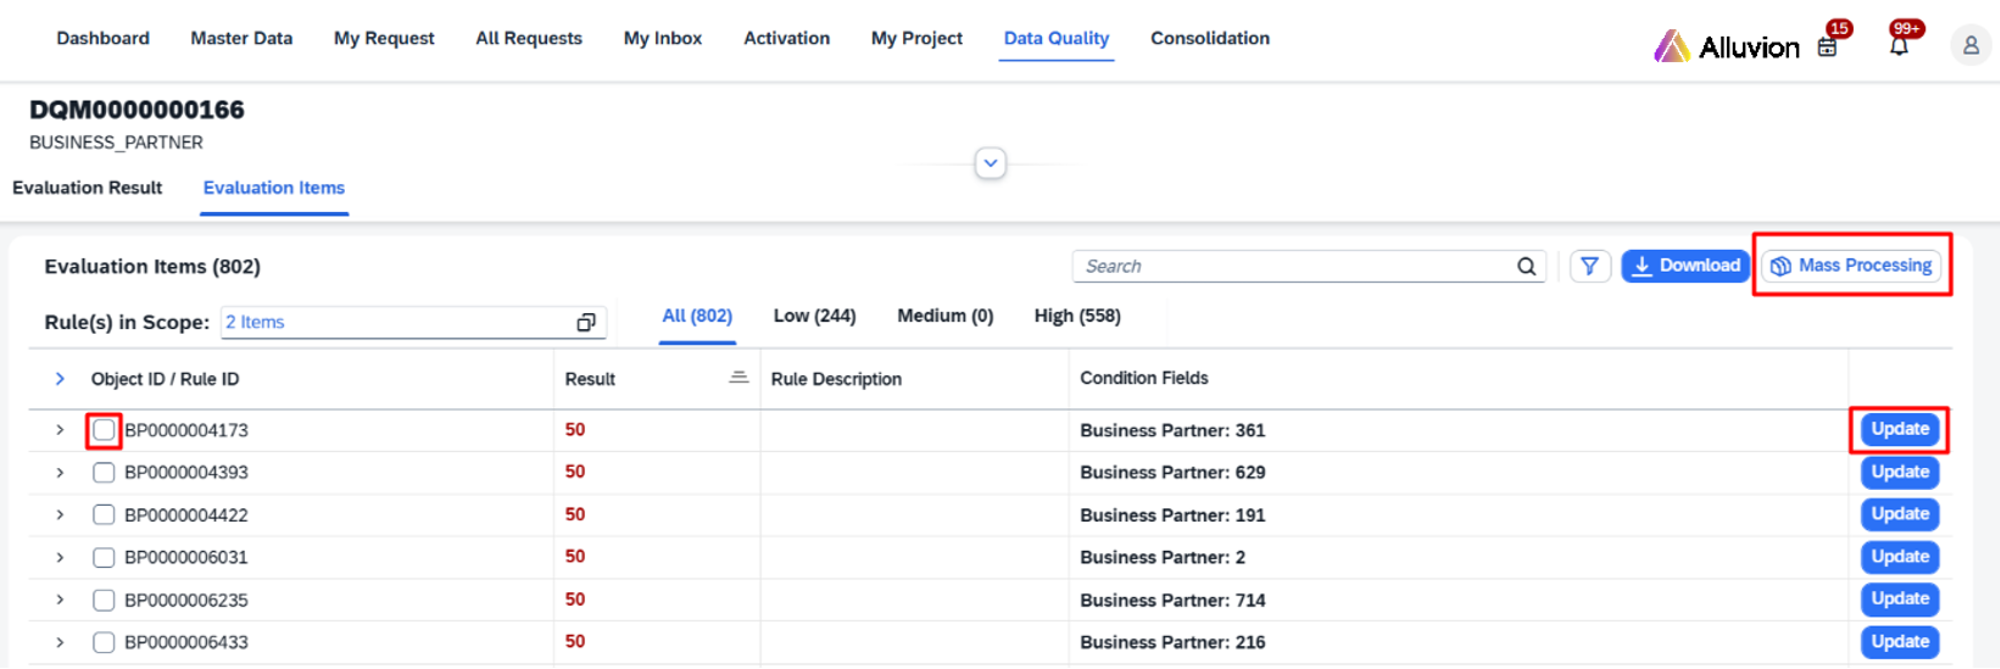Screen dimensions: 2000x669
Task: Expand all rows via Object ID header chevron
Action: click(60, 379)
